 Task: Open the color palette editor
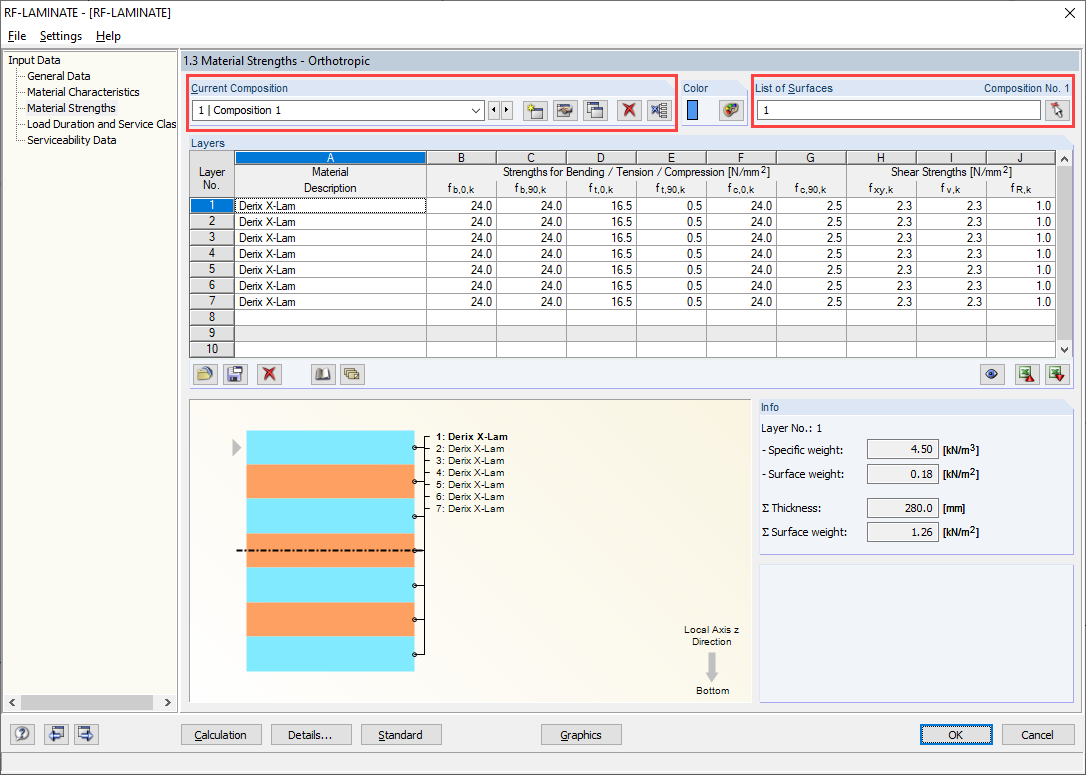click(x=731, y=110)
